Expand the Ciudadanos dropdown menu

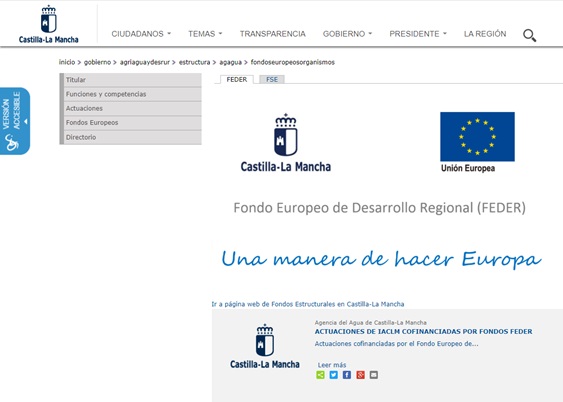pos(141,34)
